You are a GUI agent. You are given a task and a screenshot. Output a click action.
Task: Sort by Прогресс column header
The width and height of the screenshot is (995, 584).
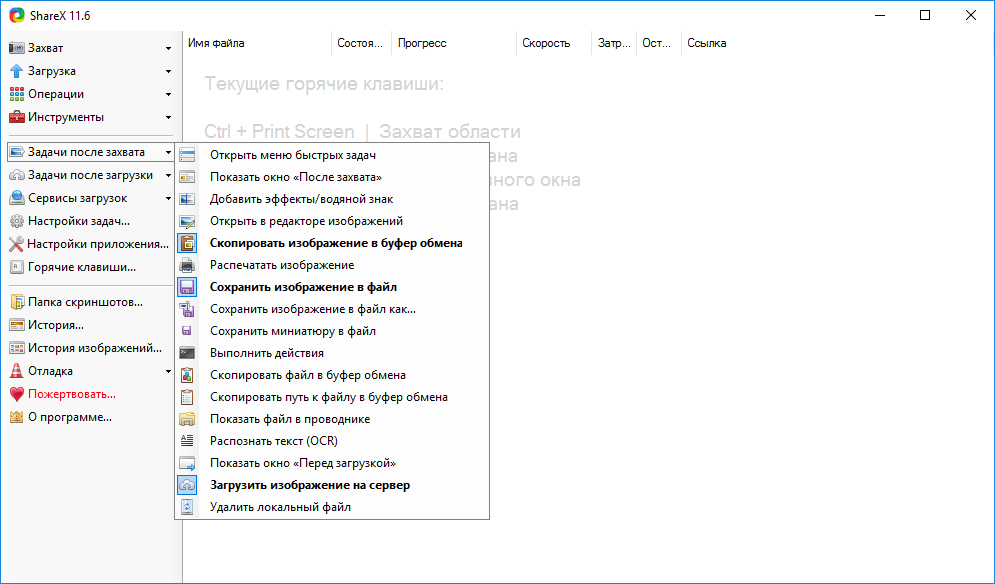click(454, 43)
